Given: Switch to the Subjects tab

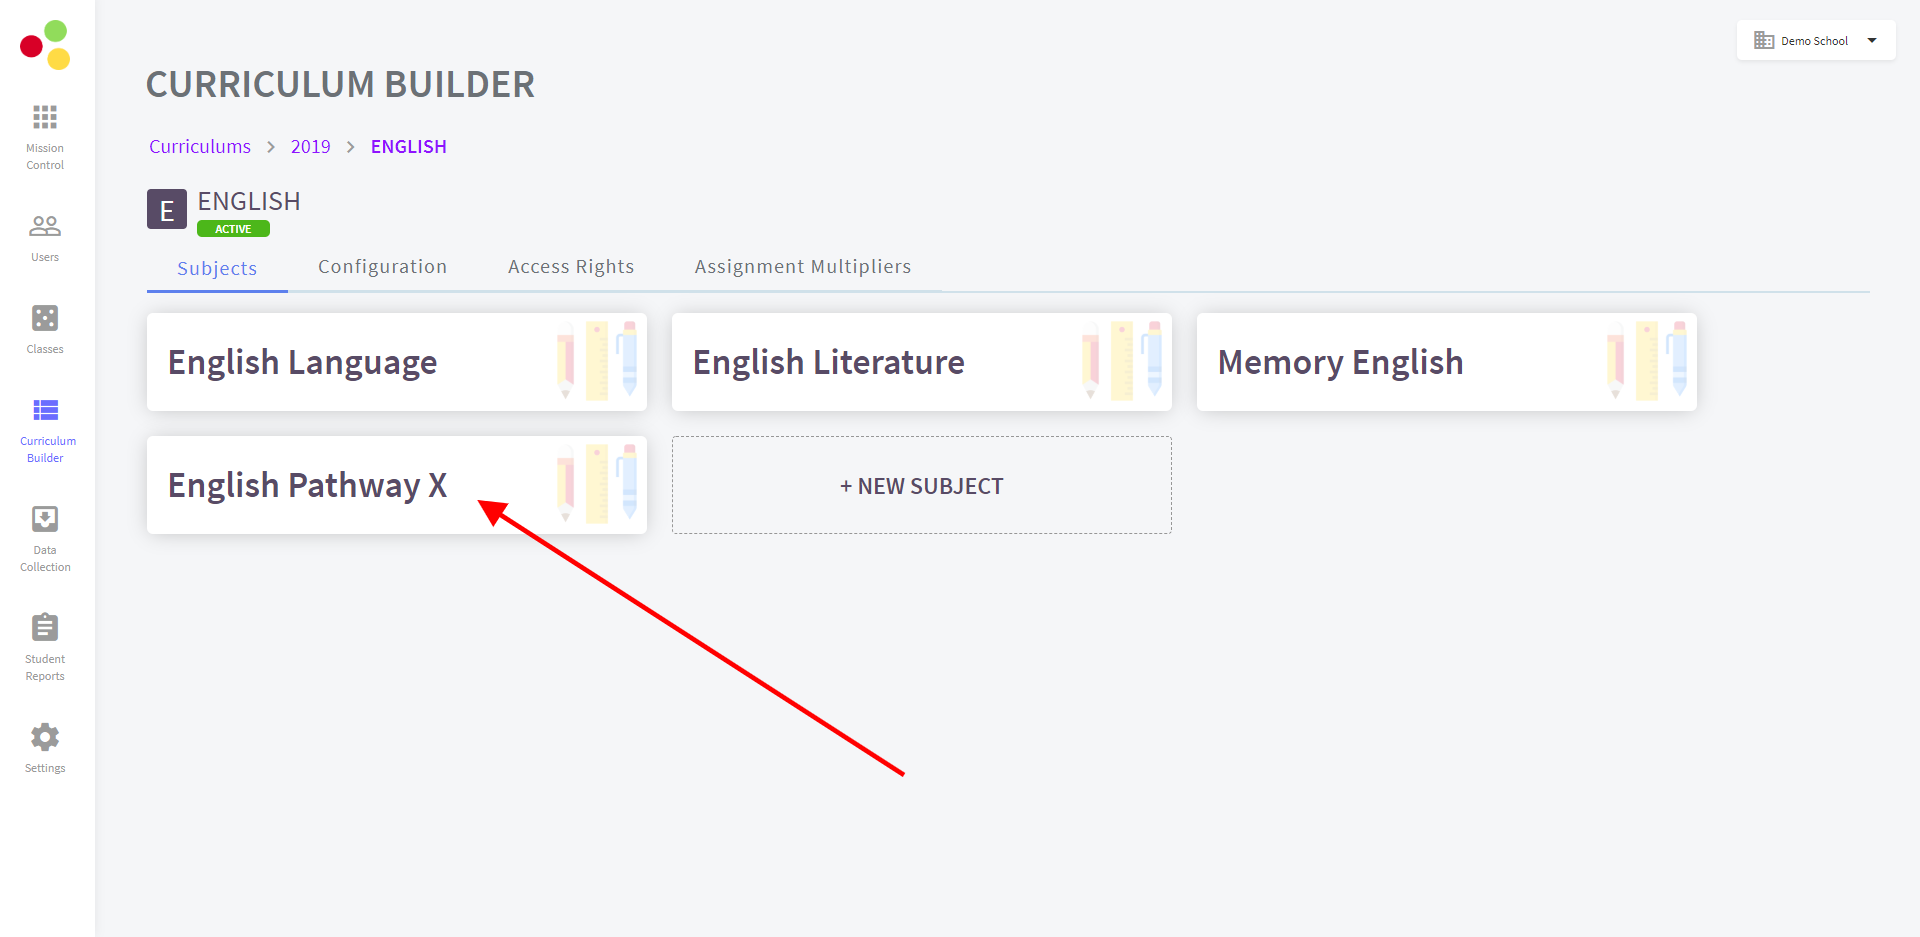Looking at the screenshot, I should click(217, 269).
